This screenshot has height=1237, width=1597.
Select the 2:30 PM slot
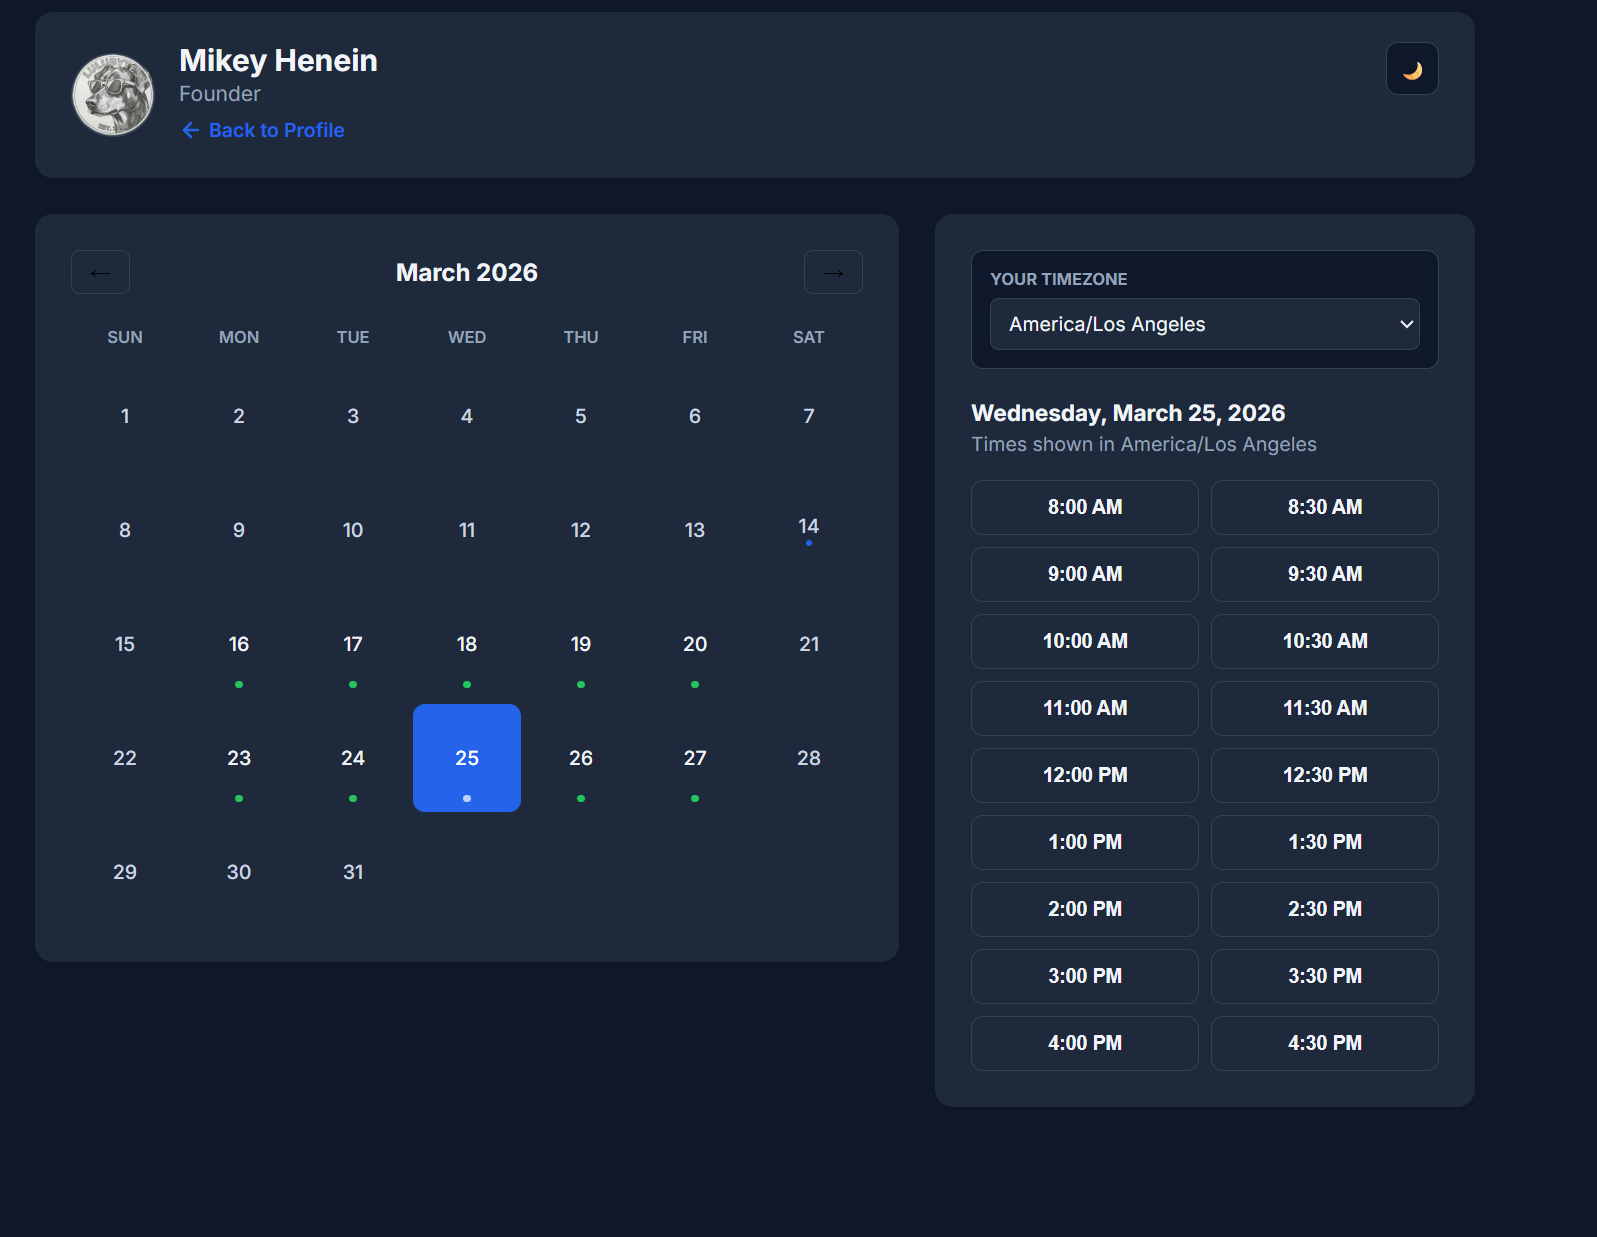point(1325,909)
